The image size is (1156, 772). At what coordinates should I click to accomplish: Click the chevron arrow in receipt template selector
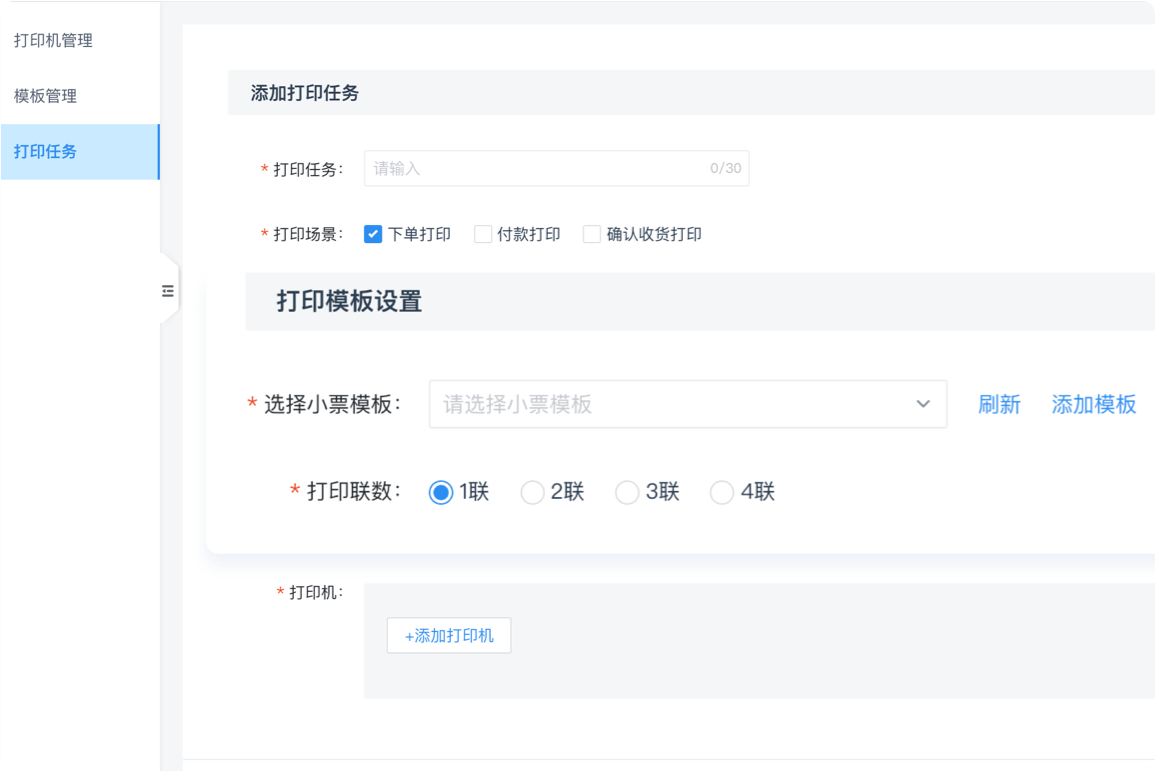tap(922, 404)
